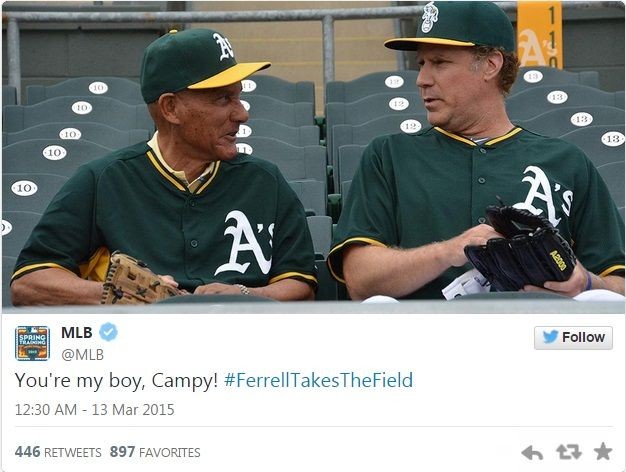View the 446 retweets list
Screen dimensions: 626x472
(58, 452)
